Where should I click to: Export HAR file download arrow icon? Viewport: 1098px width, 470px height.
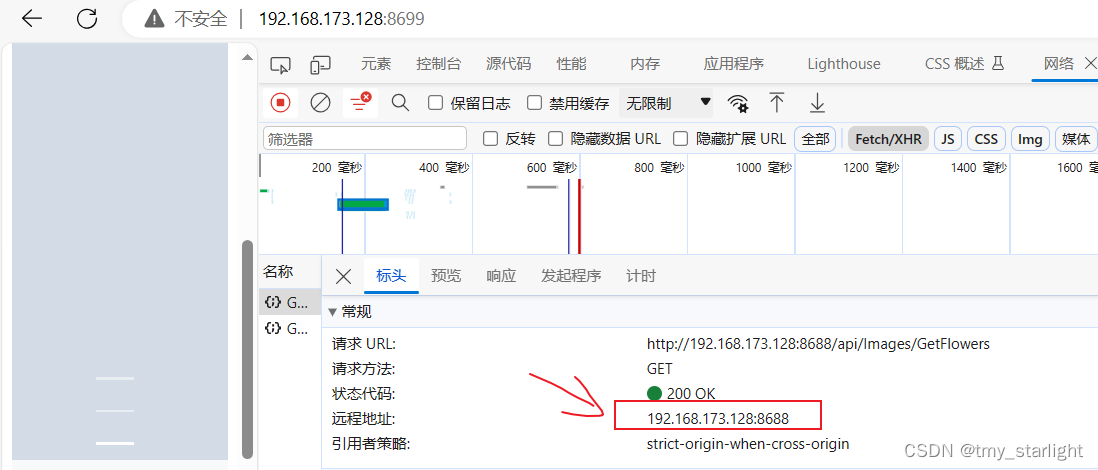pos(816,103)
